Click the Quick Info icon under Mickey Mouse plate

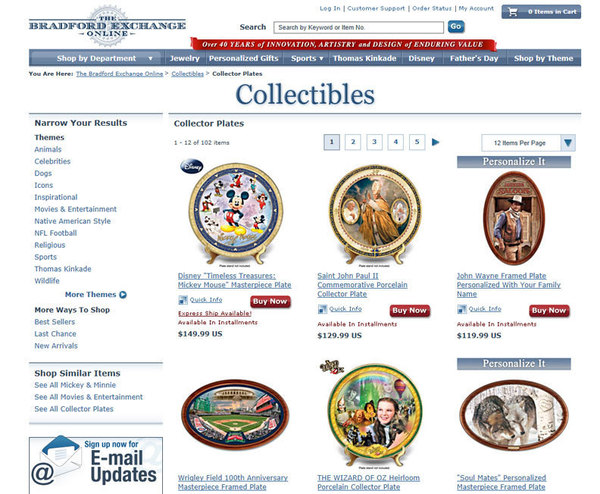[183, 300]
